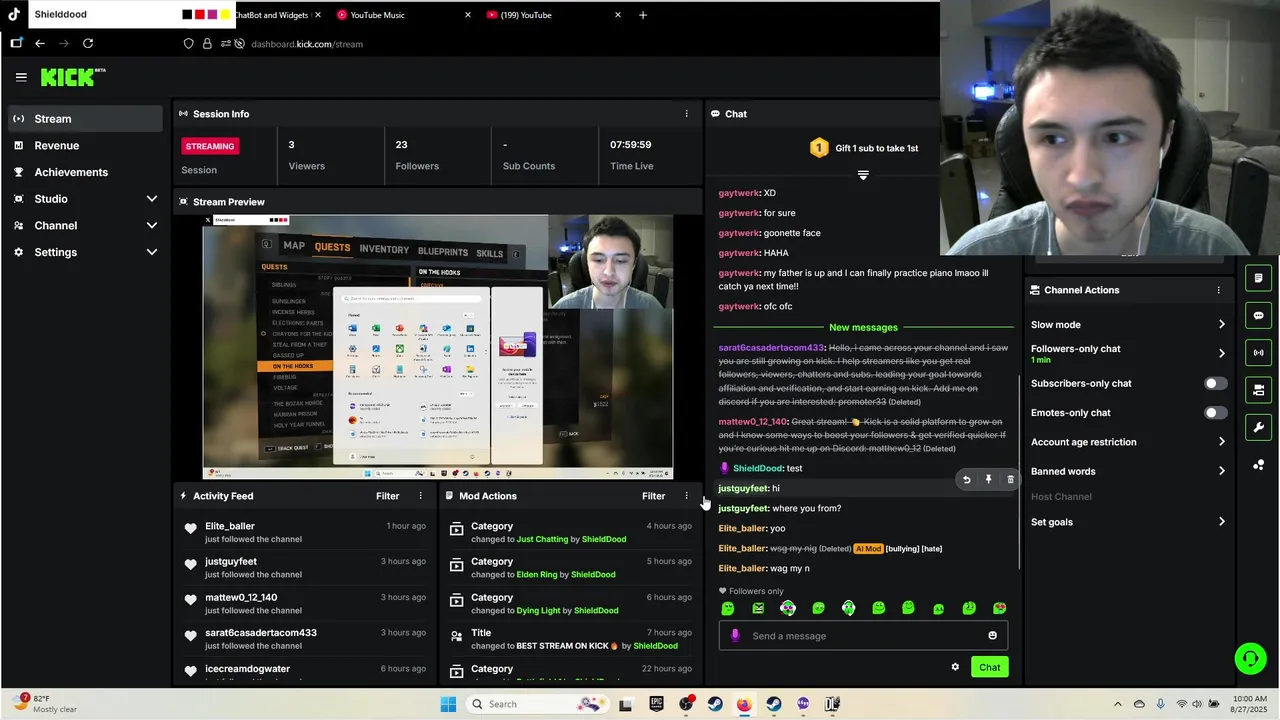Open the Activity Feed three-dot menu
Viewport: 1280px width, 720px height.
pyautogui.click(x=420, y=496)
